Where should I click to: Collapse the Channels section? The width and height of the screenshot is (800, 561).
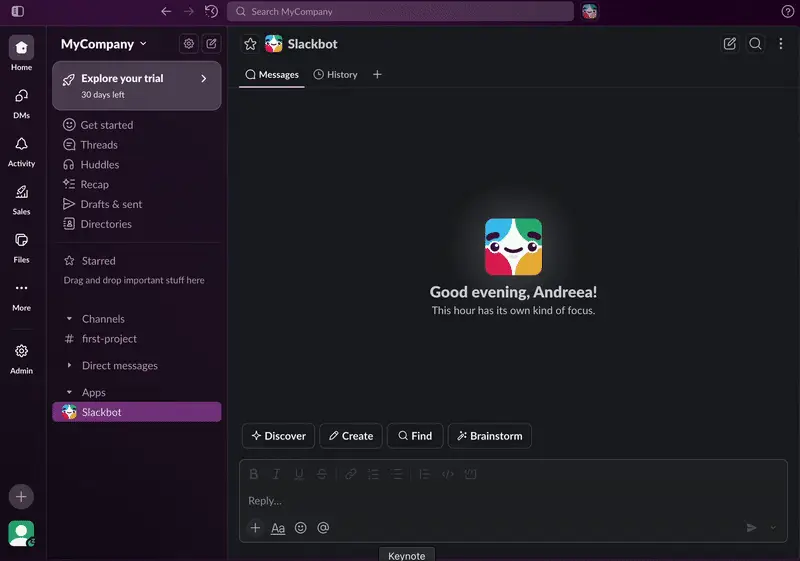(69, 319)
